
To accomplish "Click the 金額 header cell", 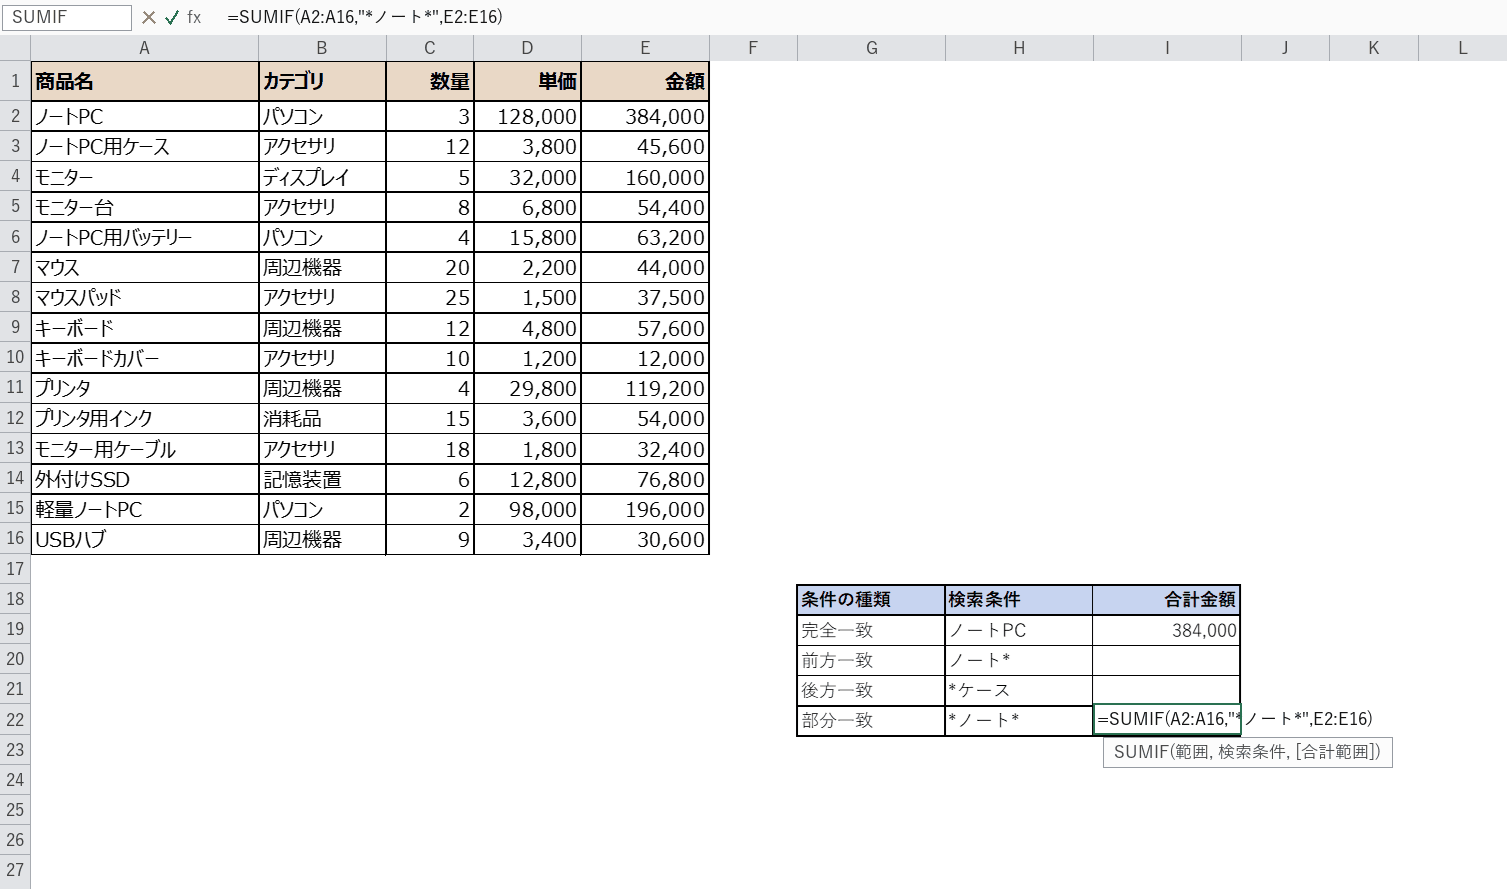I will coord(645,82).
